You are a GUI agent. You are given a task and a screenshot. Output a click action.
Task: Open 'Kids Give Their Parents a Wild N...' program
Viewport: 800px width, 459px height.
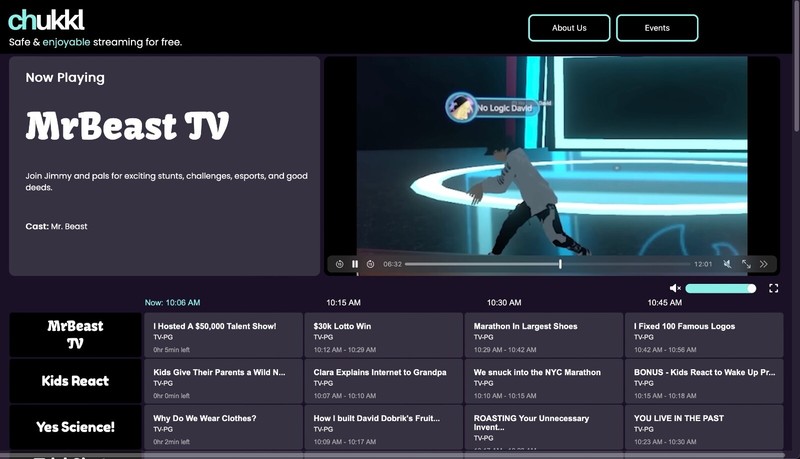pos(223,381)
